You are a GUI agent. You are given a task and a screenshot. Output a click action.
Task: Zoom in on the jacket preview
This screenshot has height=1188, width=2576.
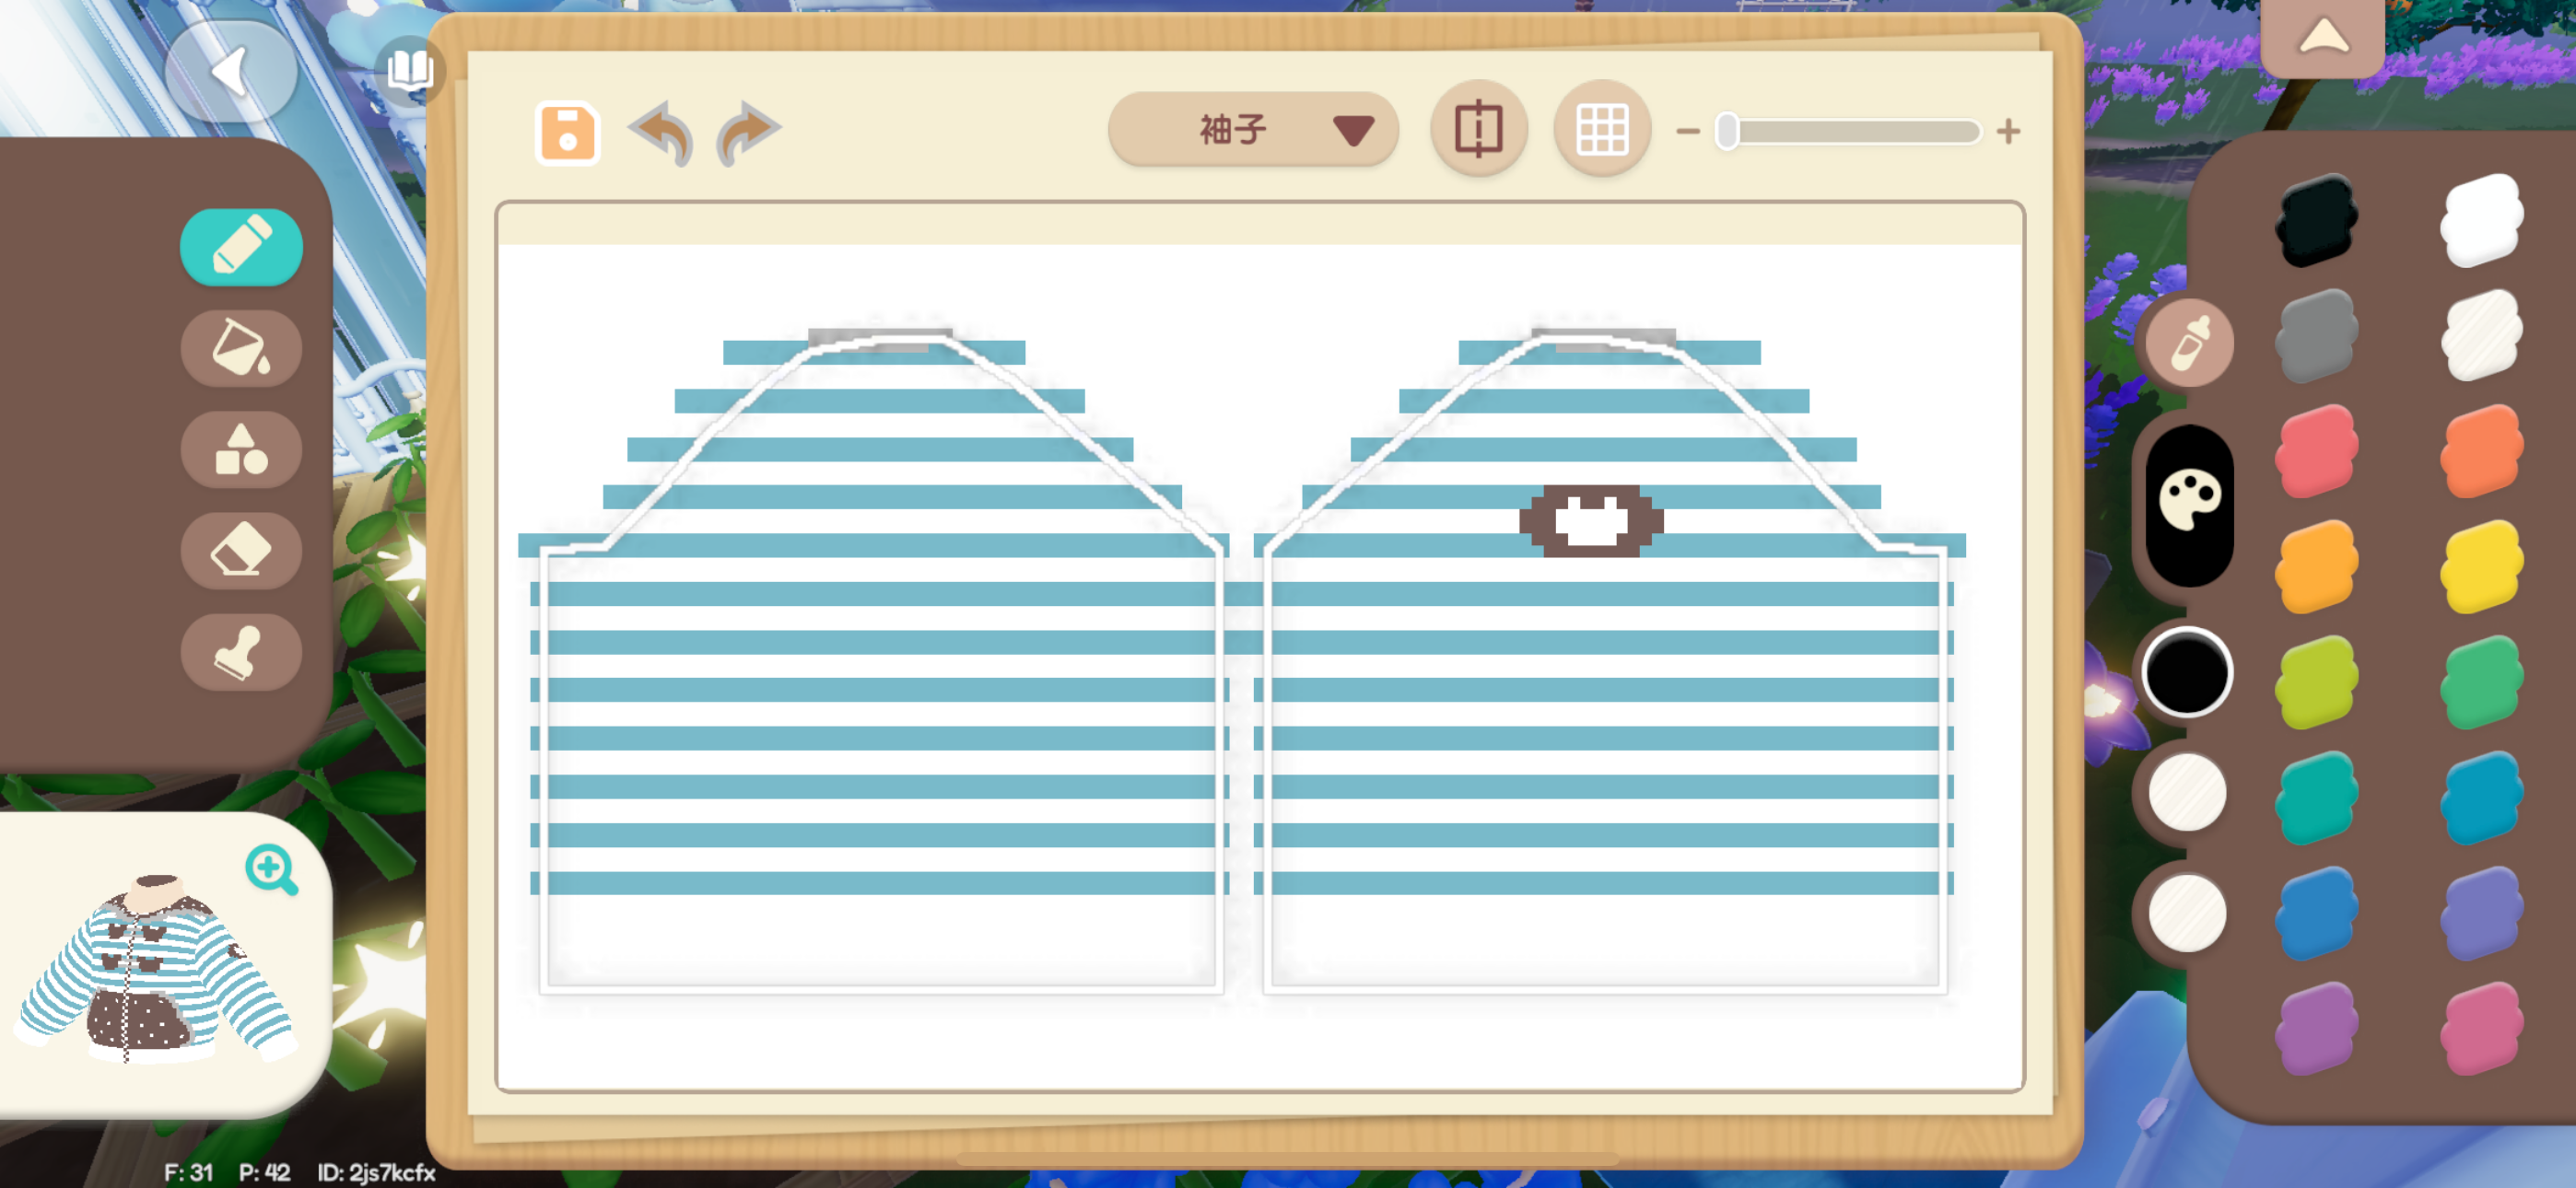(x=271, y=869)
